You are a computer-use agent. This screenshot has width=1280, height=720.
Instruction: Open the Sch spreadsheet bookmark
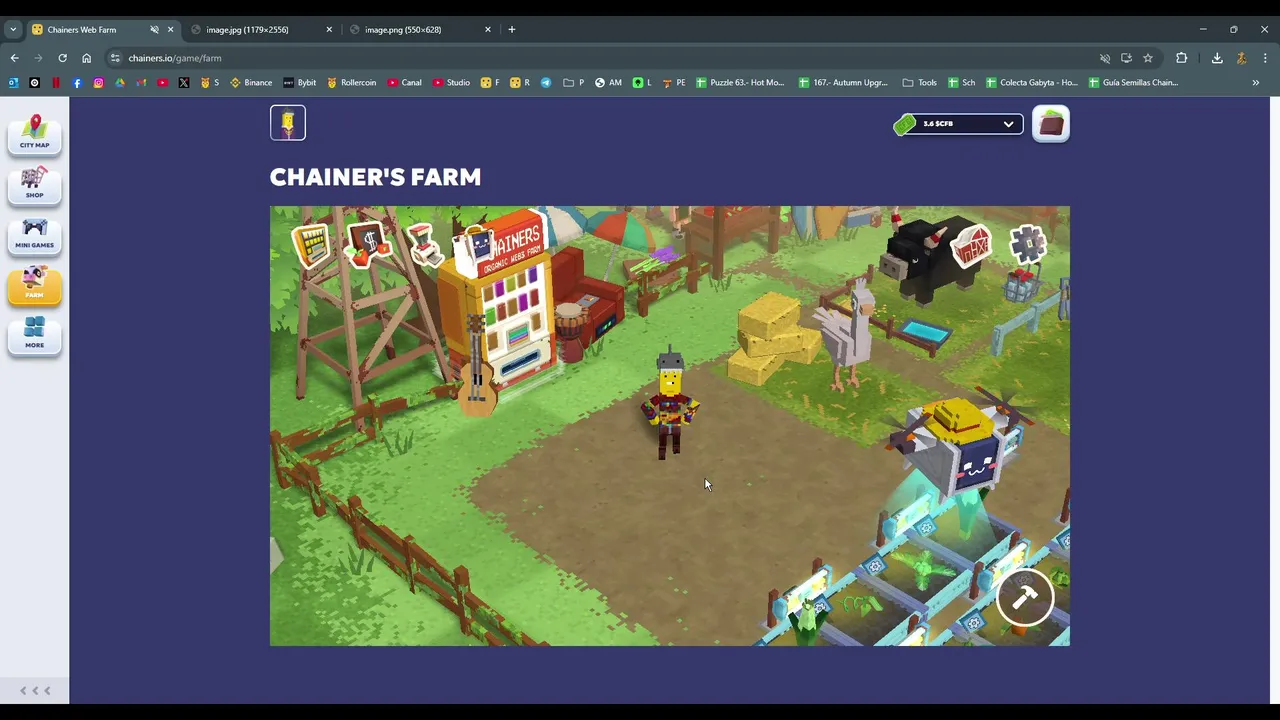pos(961,82)
